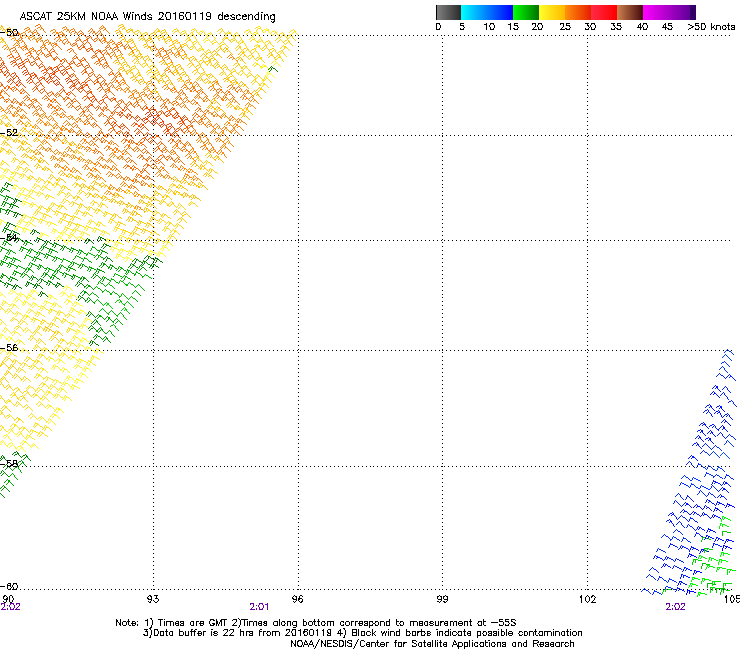Click the '2:02' time label under longitude 90
740x650 pixels.
pos(10,607)
